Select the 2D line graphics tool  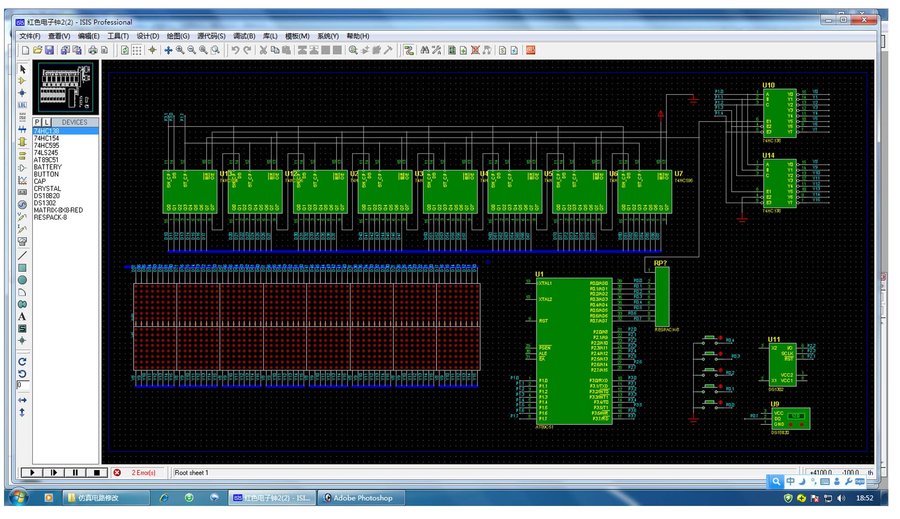pyautogui.click(x=22, y=255)
